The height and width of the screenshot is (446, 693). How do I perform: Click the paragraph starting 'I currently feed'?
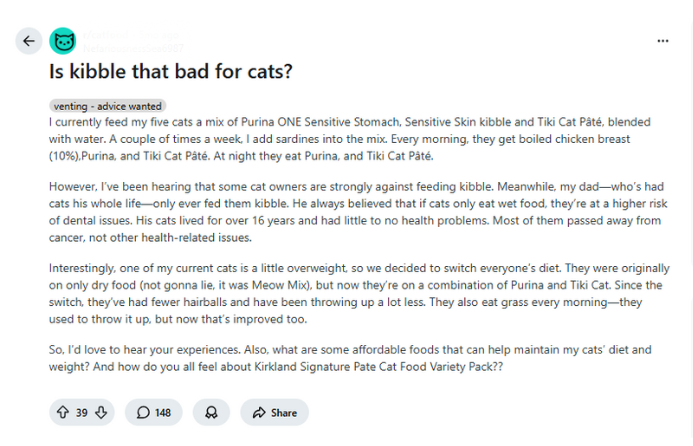pyautogui.click(x=350, y=139)
